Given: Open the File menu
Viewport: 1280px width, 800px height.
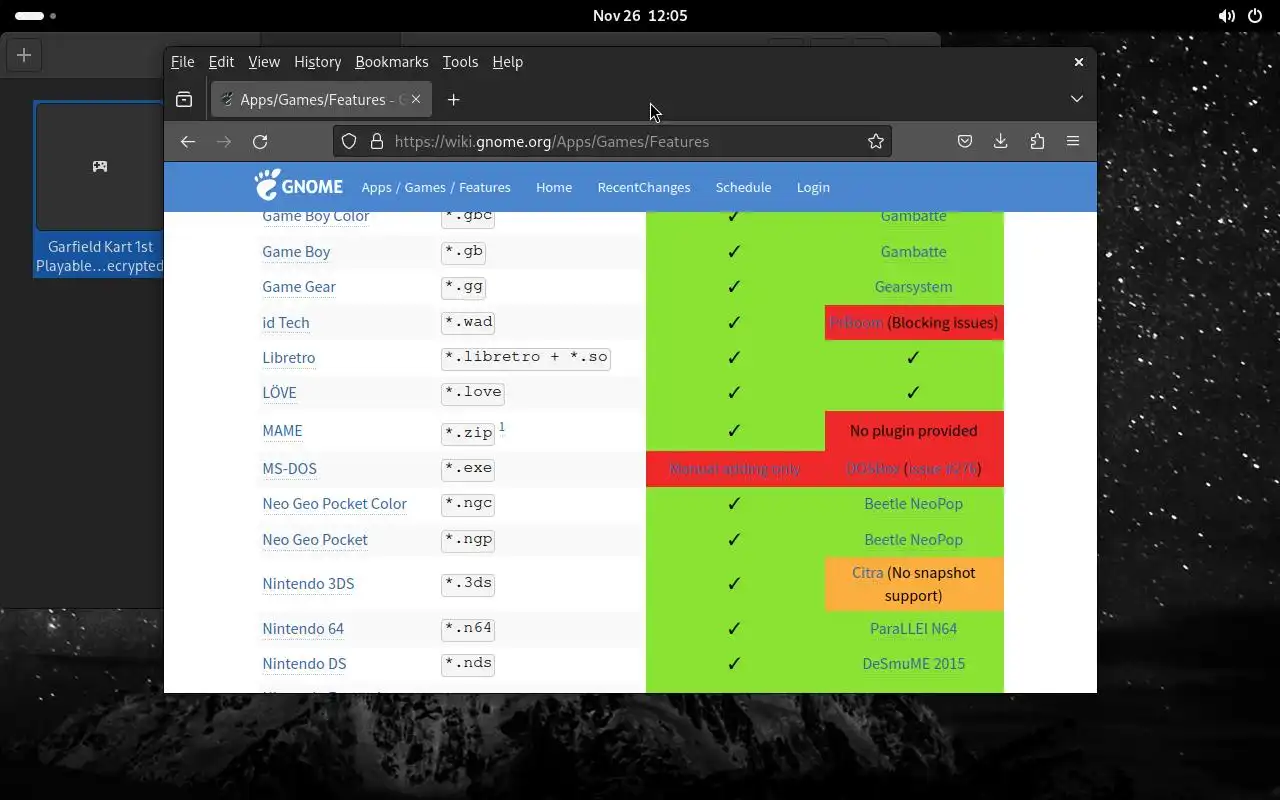Looking at the screenshot, I should point(183,62).
